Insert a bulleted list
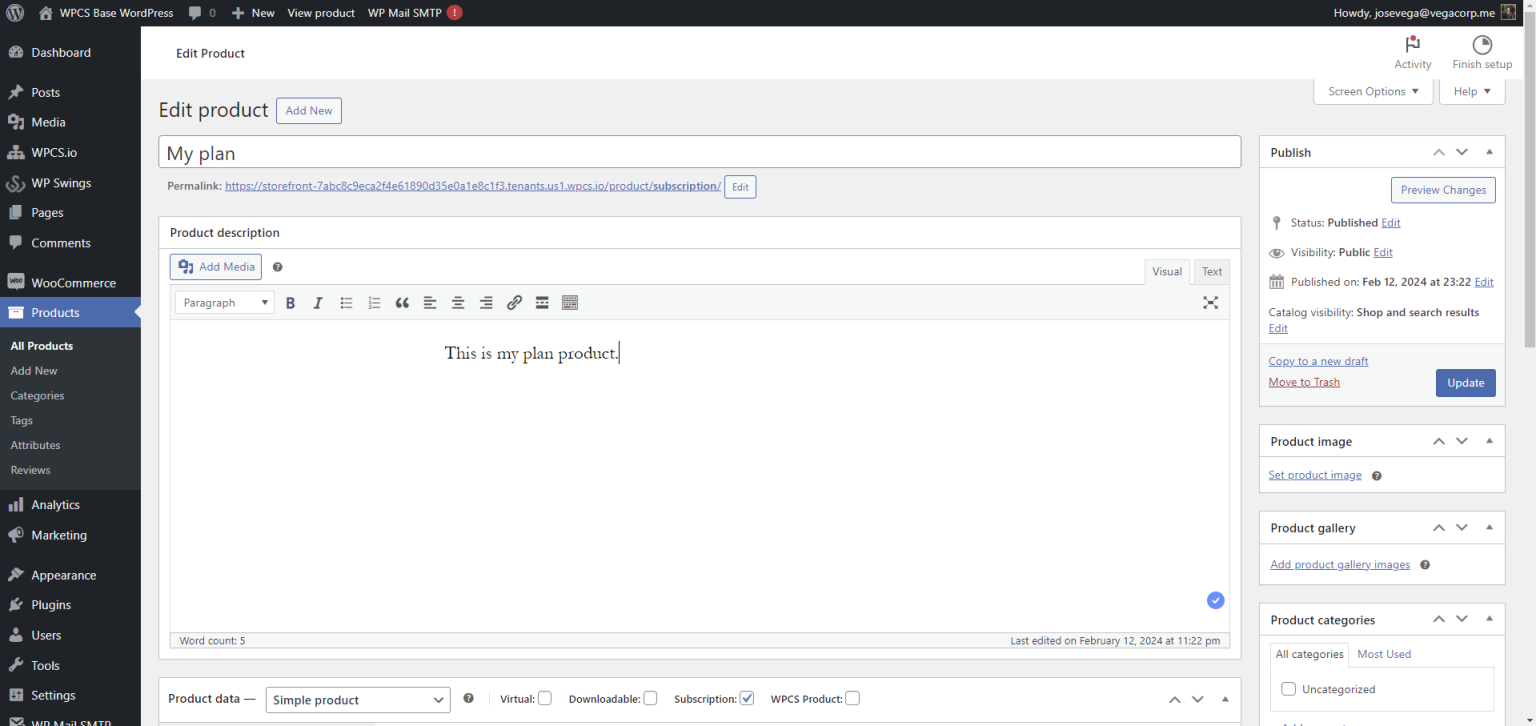Screen dimensions: 1536x726 click(x=345, y=302)
